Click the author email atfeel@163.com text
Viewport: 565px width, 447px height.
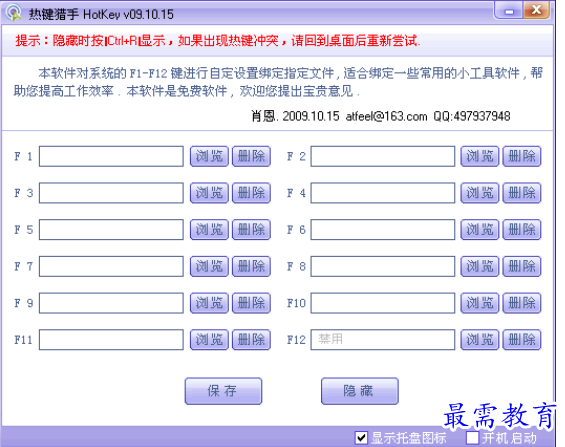coord(386,116)
